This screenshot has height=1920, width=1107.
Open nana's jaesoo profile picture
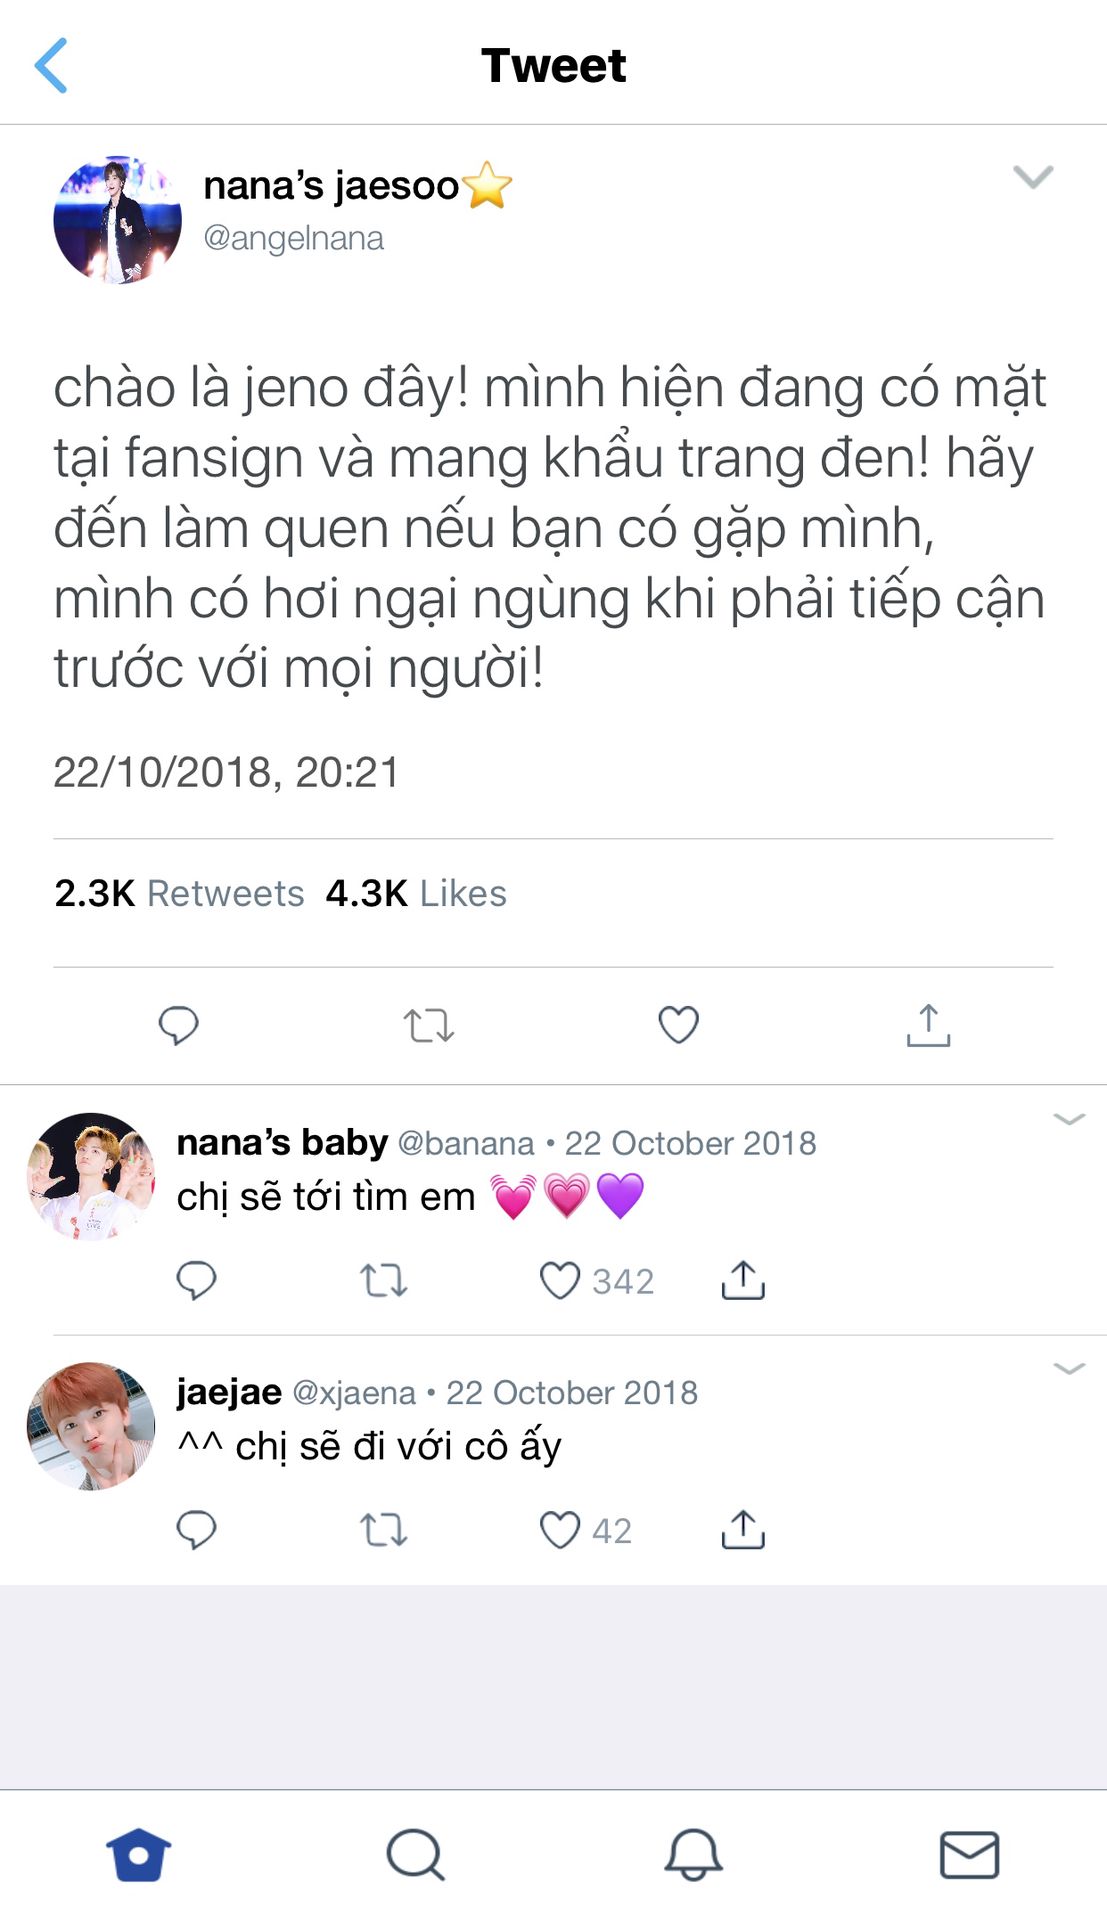(x=118, y=220)
